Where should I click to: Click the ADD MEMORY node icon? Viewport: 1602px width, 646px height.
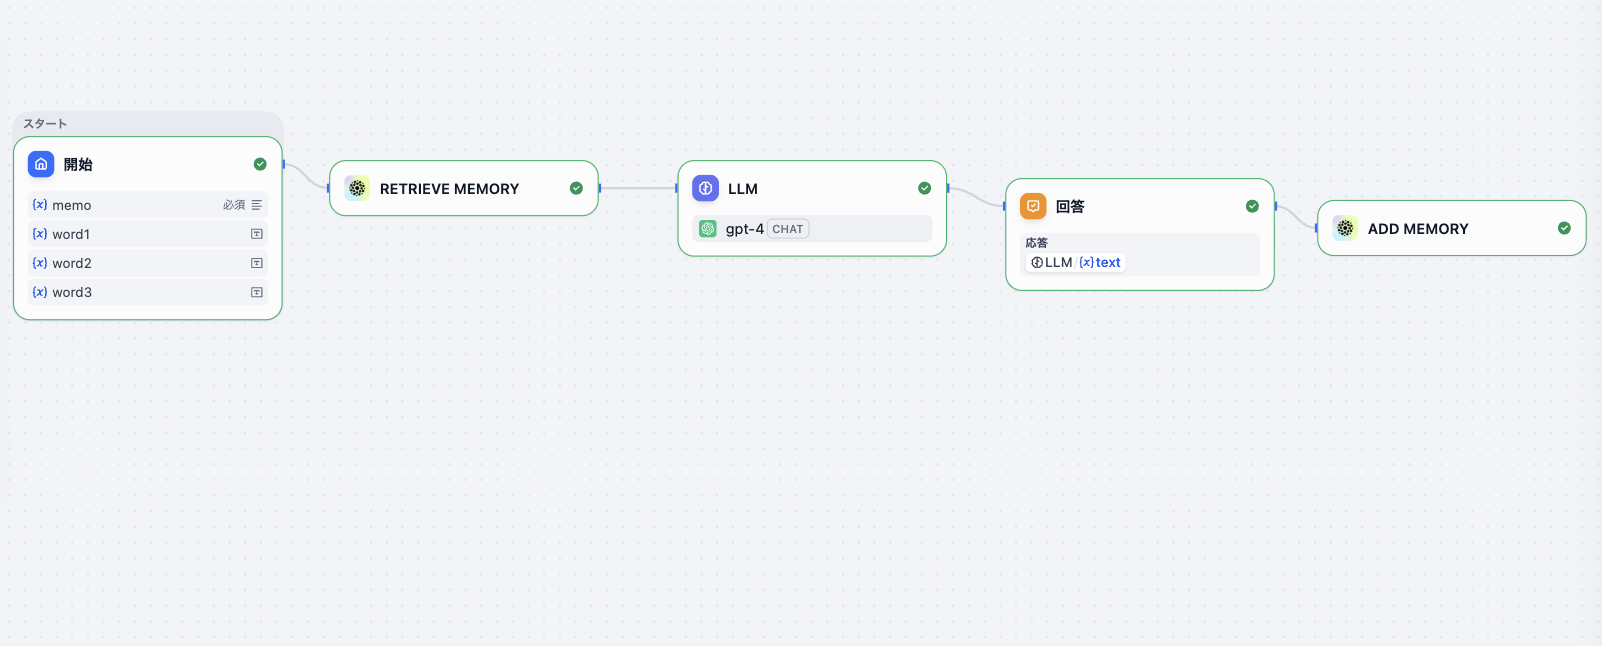pyautogui.click(x=1345, y=228)
